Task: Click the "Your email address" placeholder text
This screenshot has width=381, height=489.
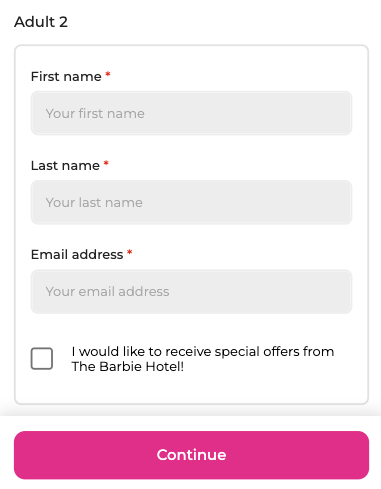Action: click(x=108, y=292)
